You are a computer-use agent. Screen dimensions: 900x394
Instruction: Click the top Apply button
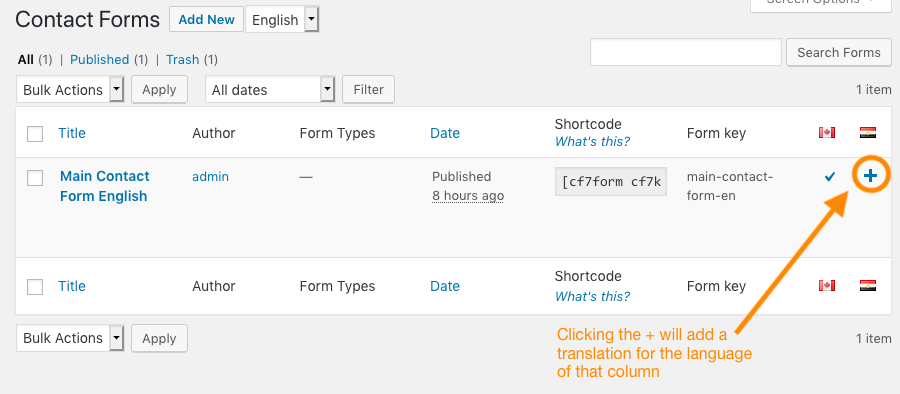click(x=160, y=90)
